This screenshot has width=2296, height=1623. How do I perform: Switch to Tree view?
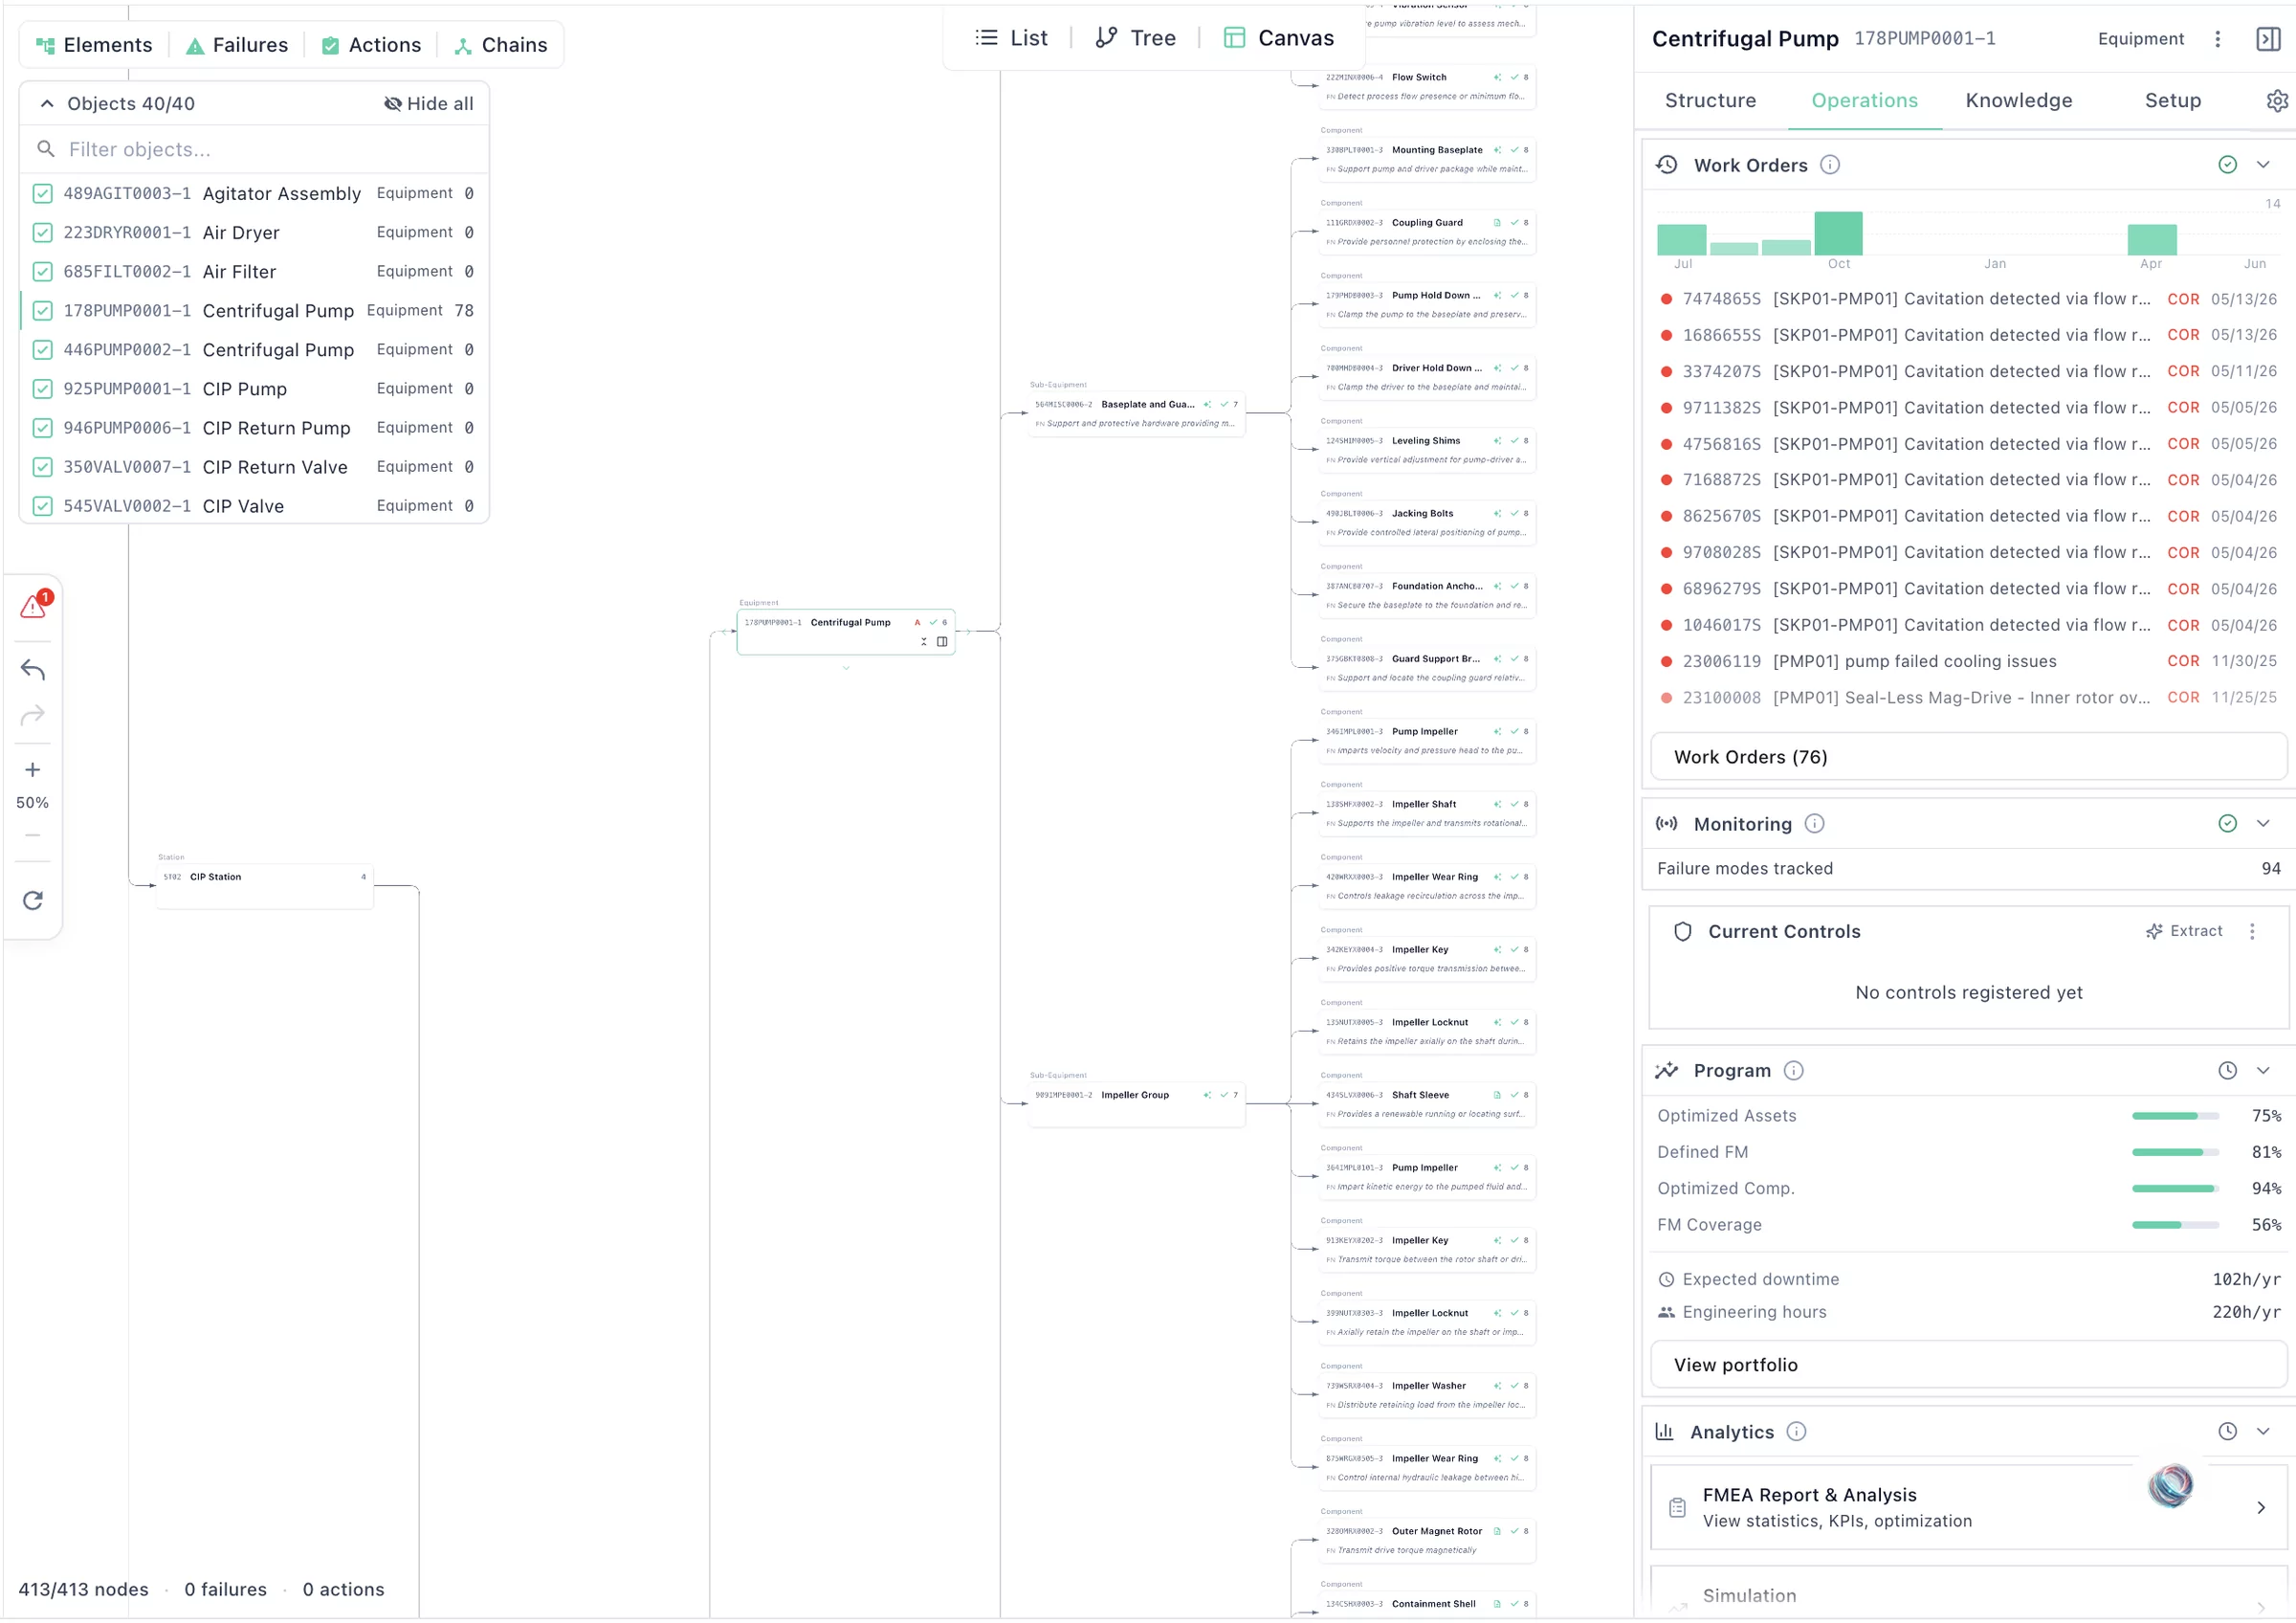[1136, 38]
